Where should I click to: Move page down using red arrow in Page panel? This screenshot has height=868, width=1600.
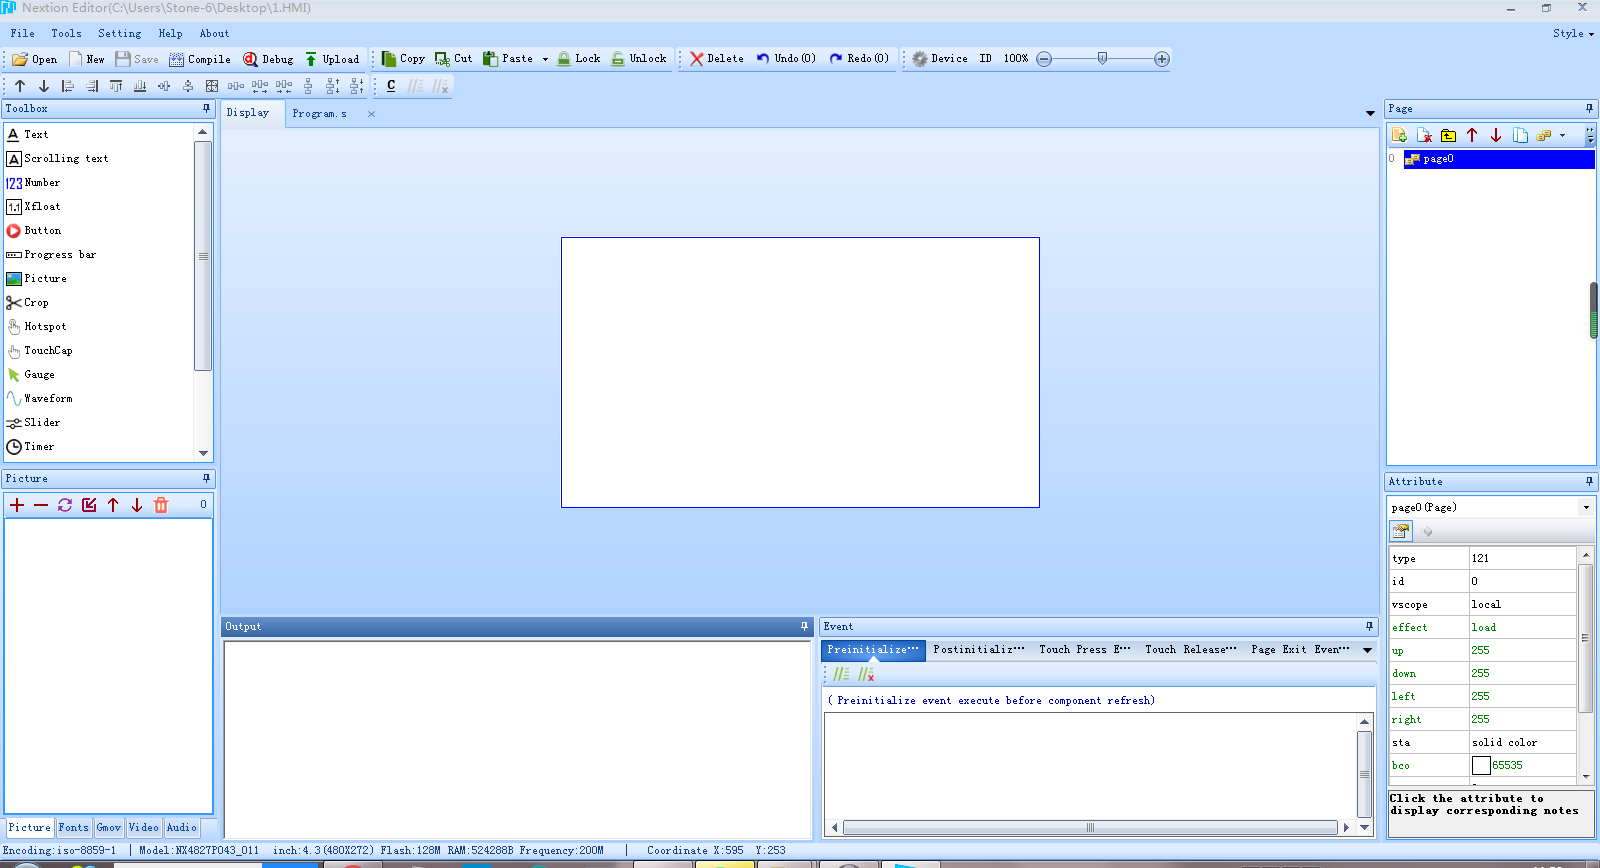1496,135
